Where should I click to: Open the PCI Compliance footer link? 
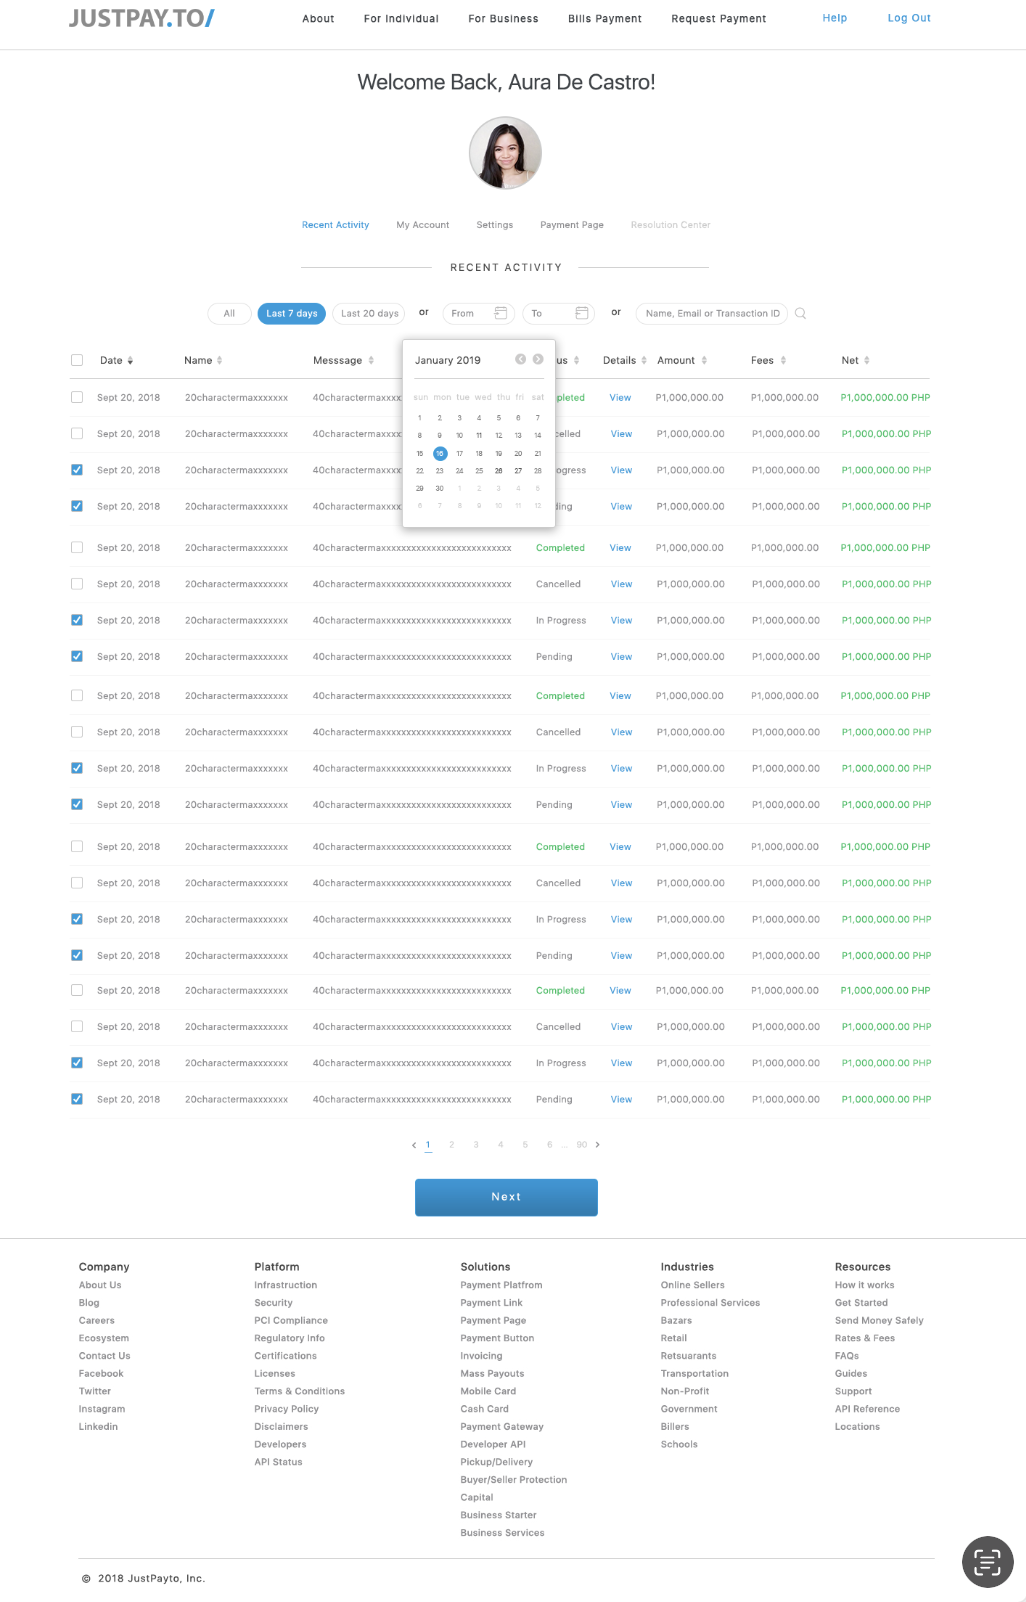click(291, 1321)
